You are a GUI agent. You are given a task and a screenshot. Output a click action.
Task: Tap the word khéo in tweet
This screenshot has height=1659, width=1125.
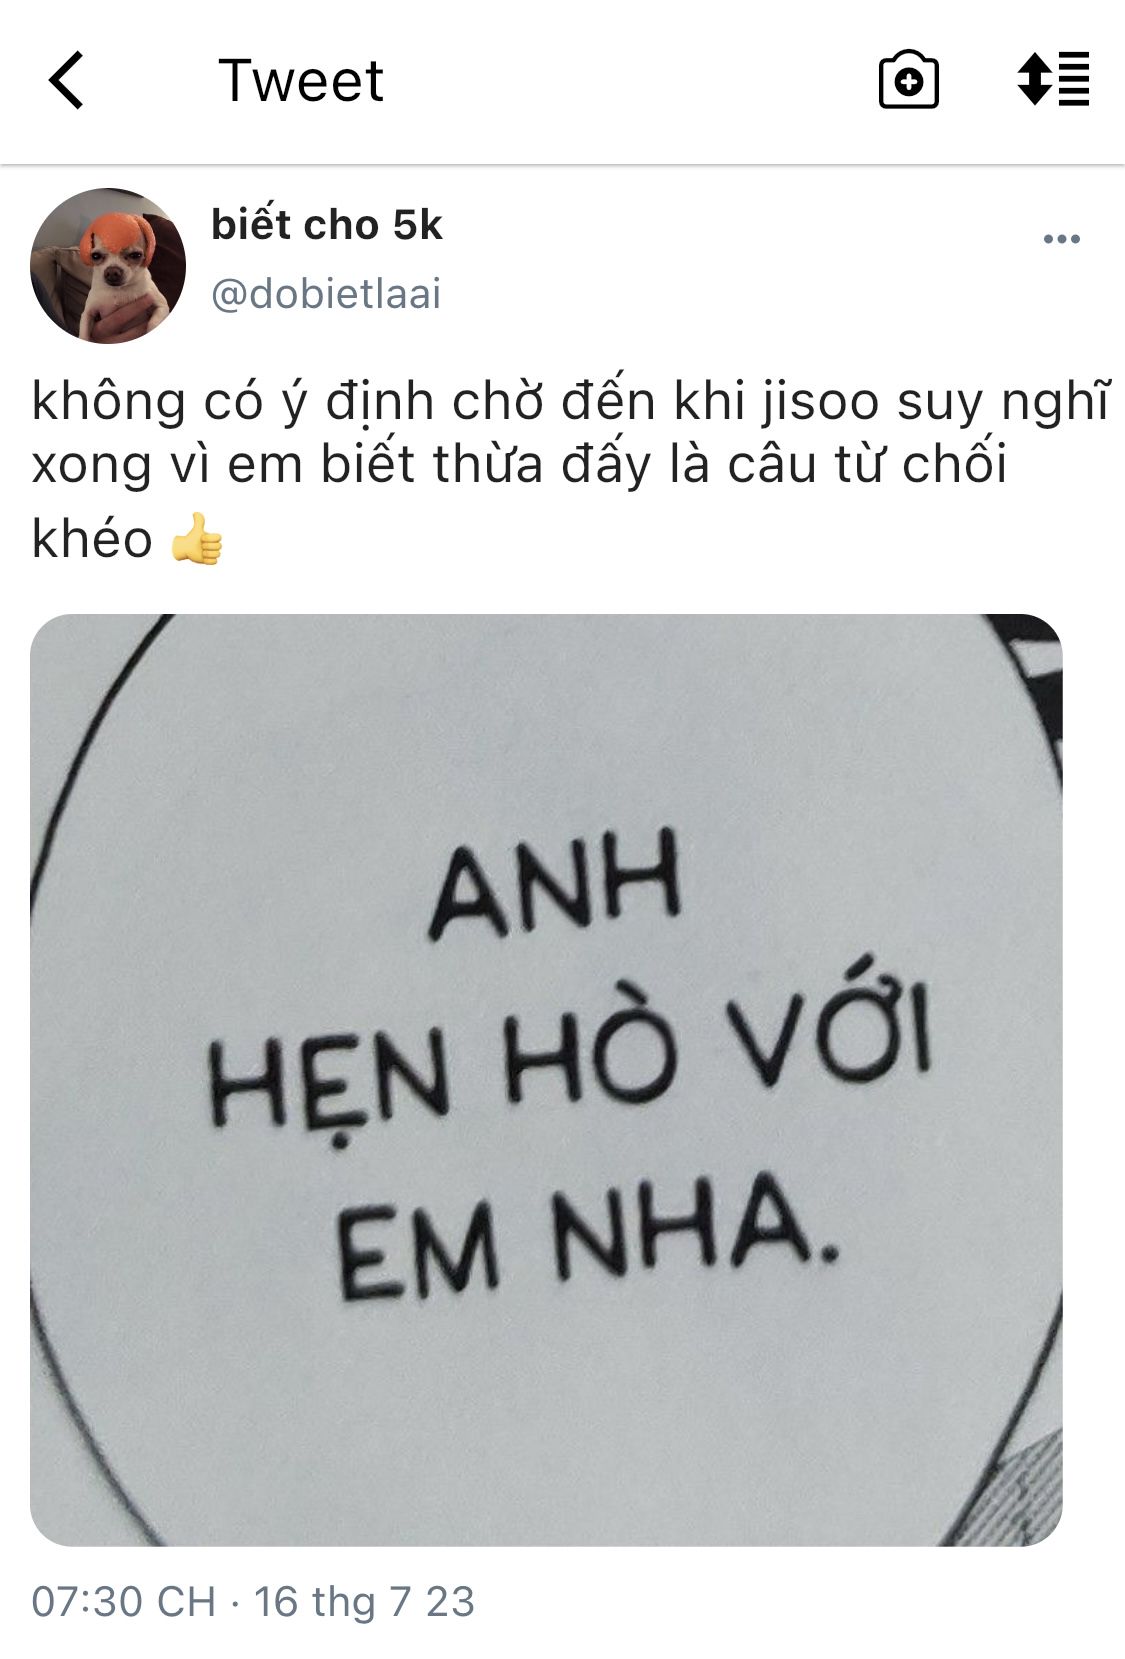(x=92, y=540)
